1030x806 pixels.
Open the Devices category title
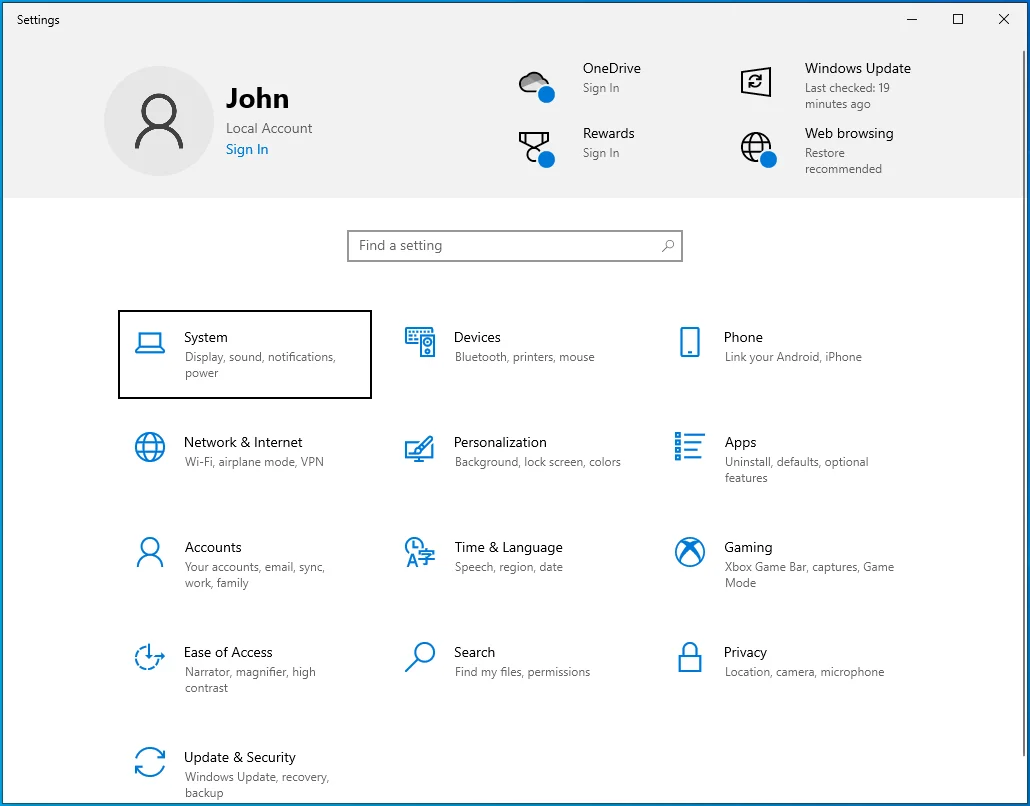click(477, 338)
